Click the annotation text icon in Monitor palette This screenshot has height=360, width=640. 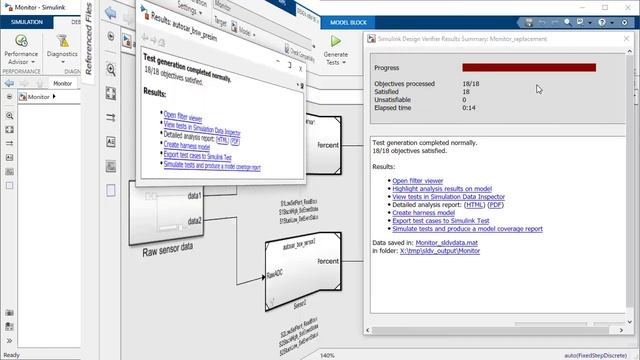click(9, 158)
